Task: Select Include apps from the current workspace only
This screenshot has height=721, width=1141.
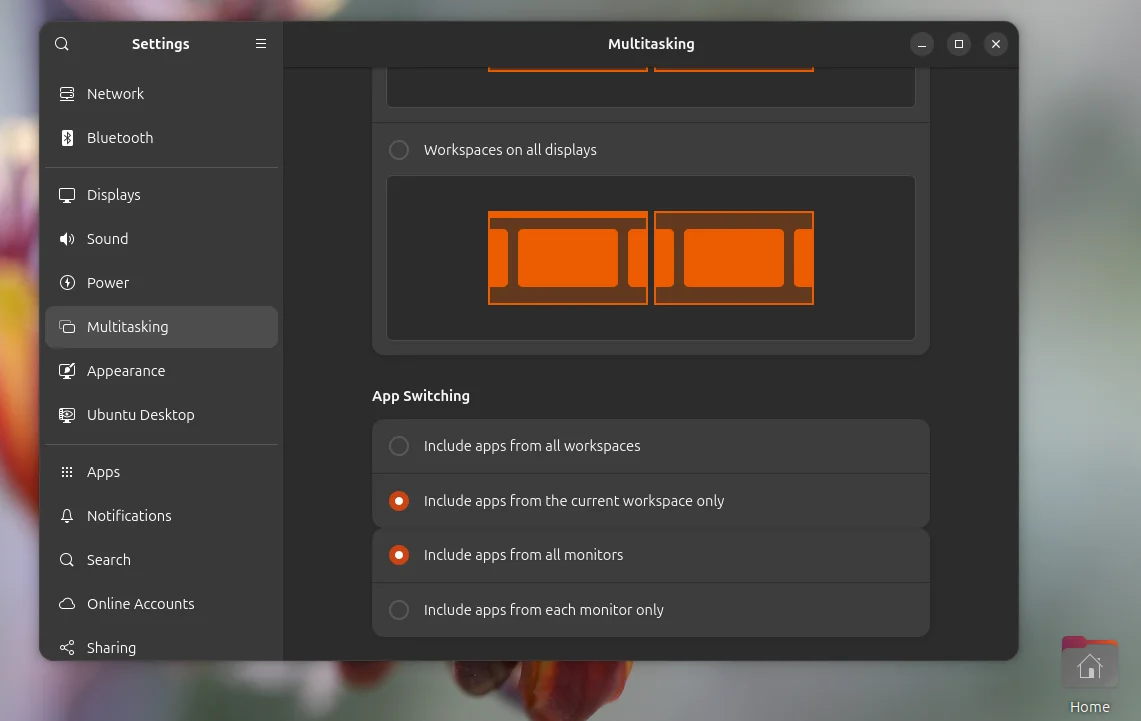Action: coord(398,500)
